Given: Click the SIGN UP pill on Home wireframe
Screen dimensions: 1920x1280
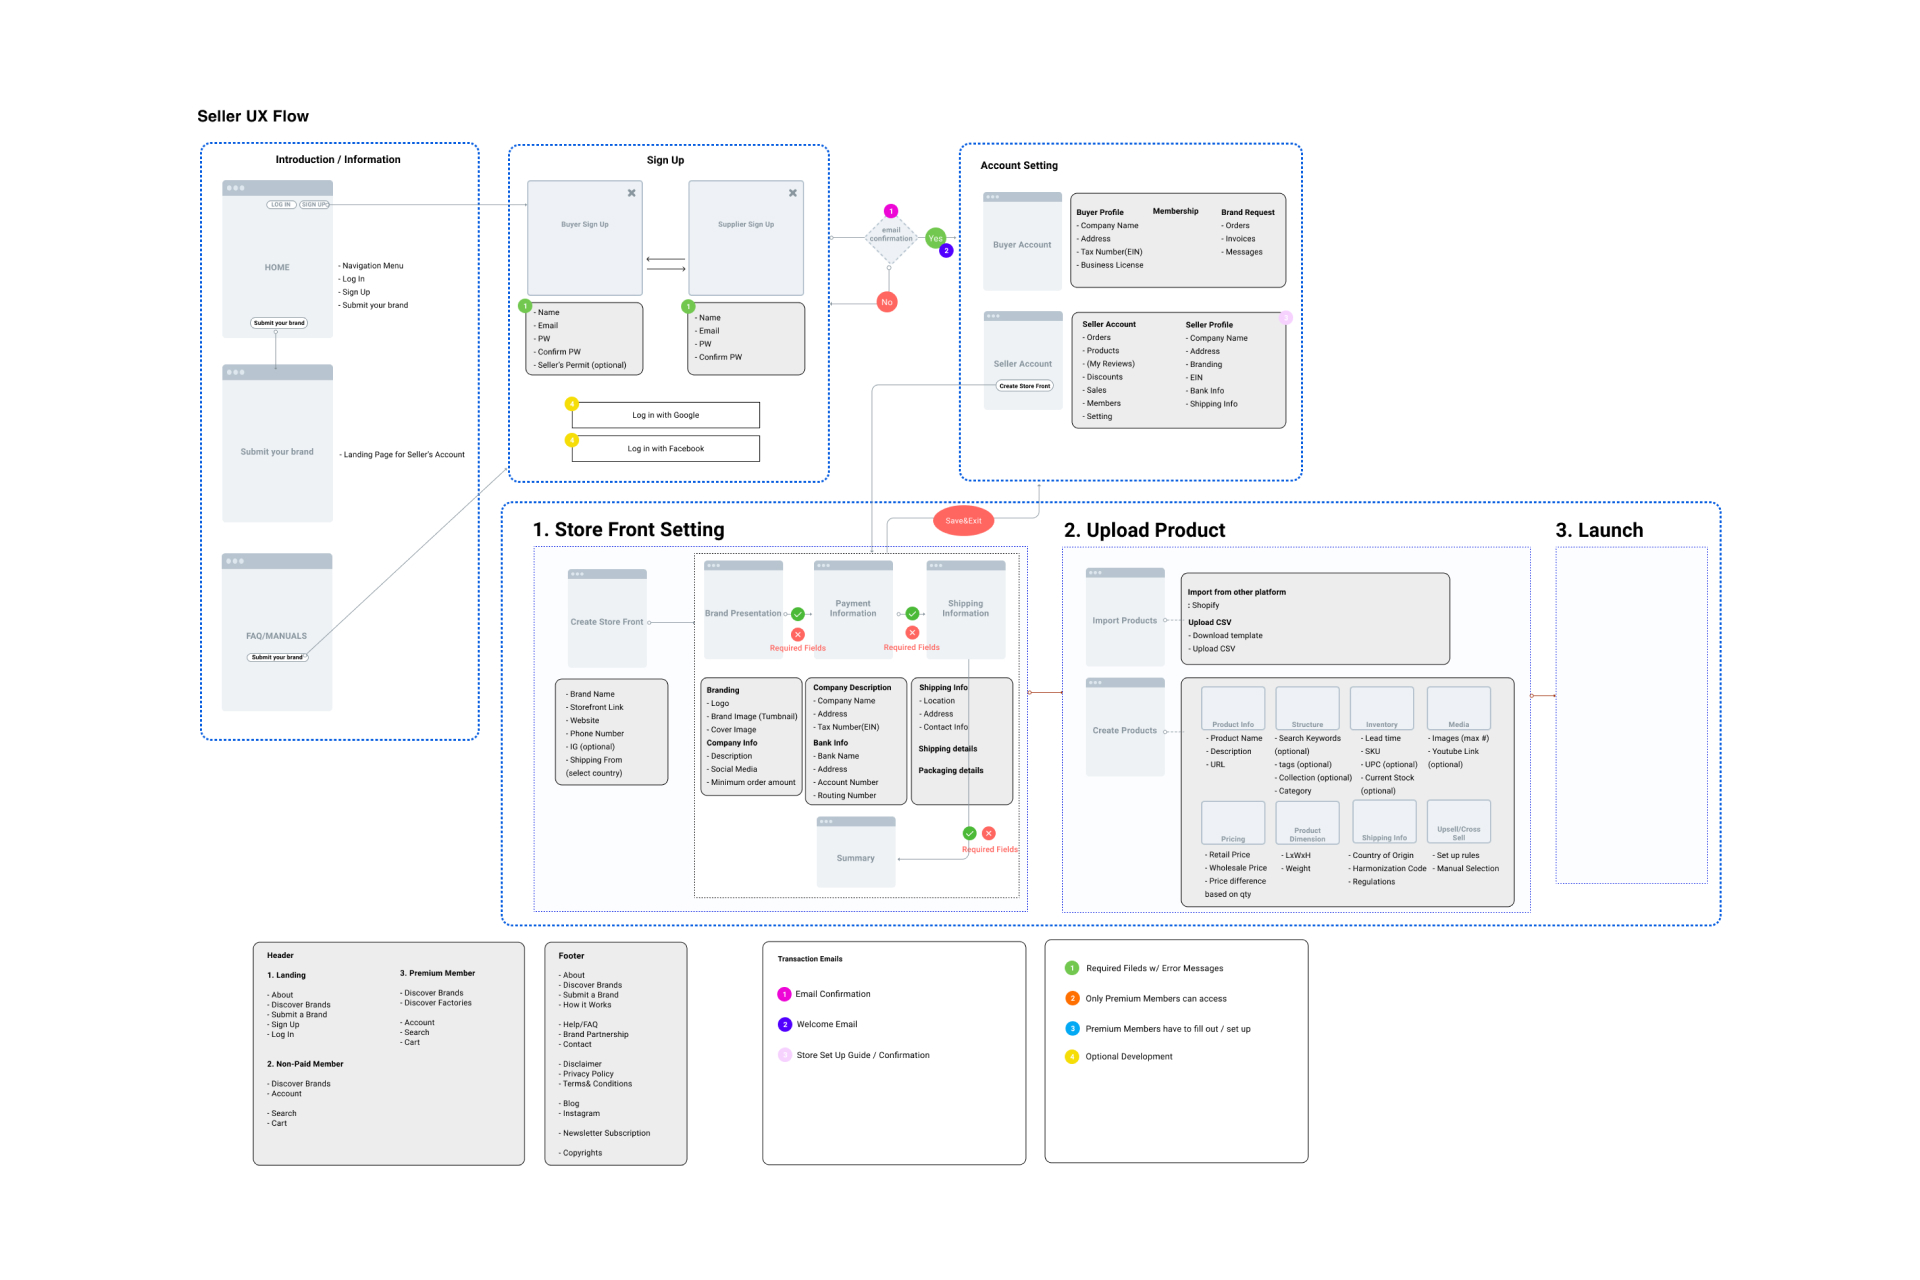Looking at the screenshot, I should [x=315, y=204].
